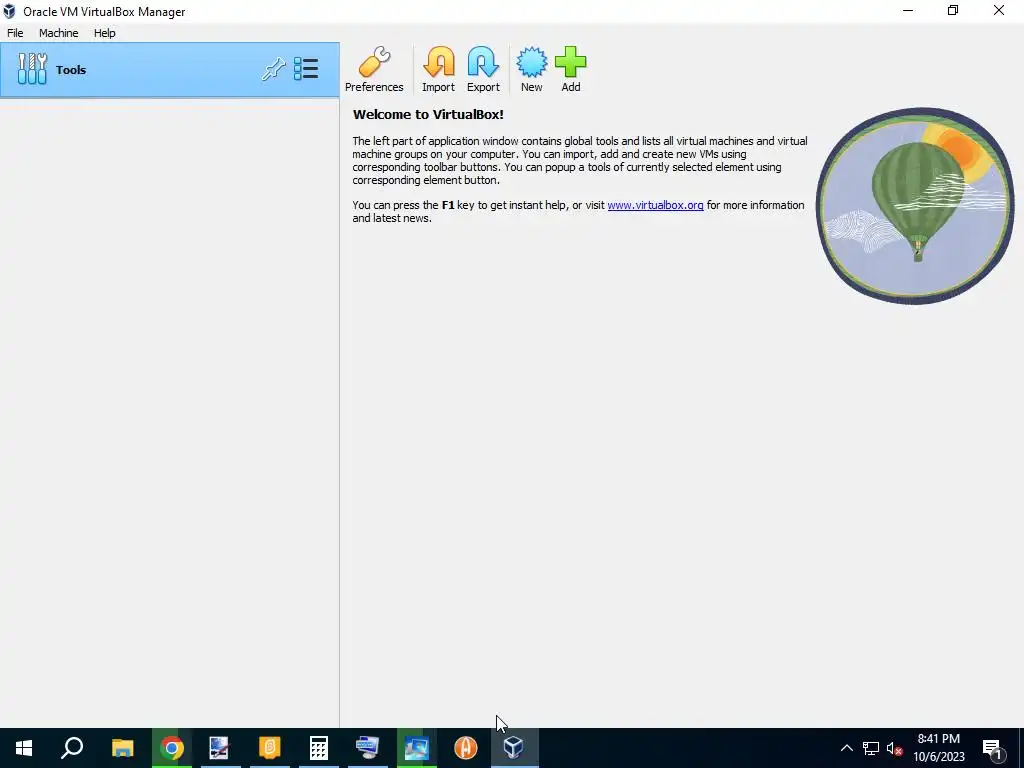
Task: Click the network status tray icon
Action: point(871,748)
